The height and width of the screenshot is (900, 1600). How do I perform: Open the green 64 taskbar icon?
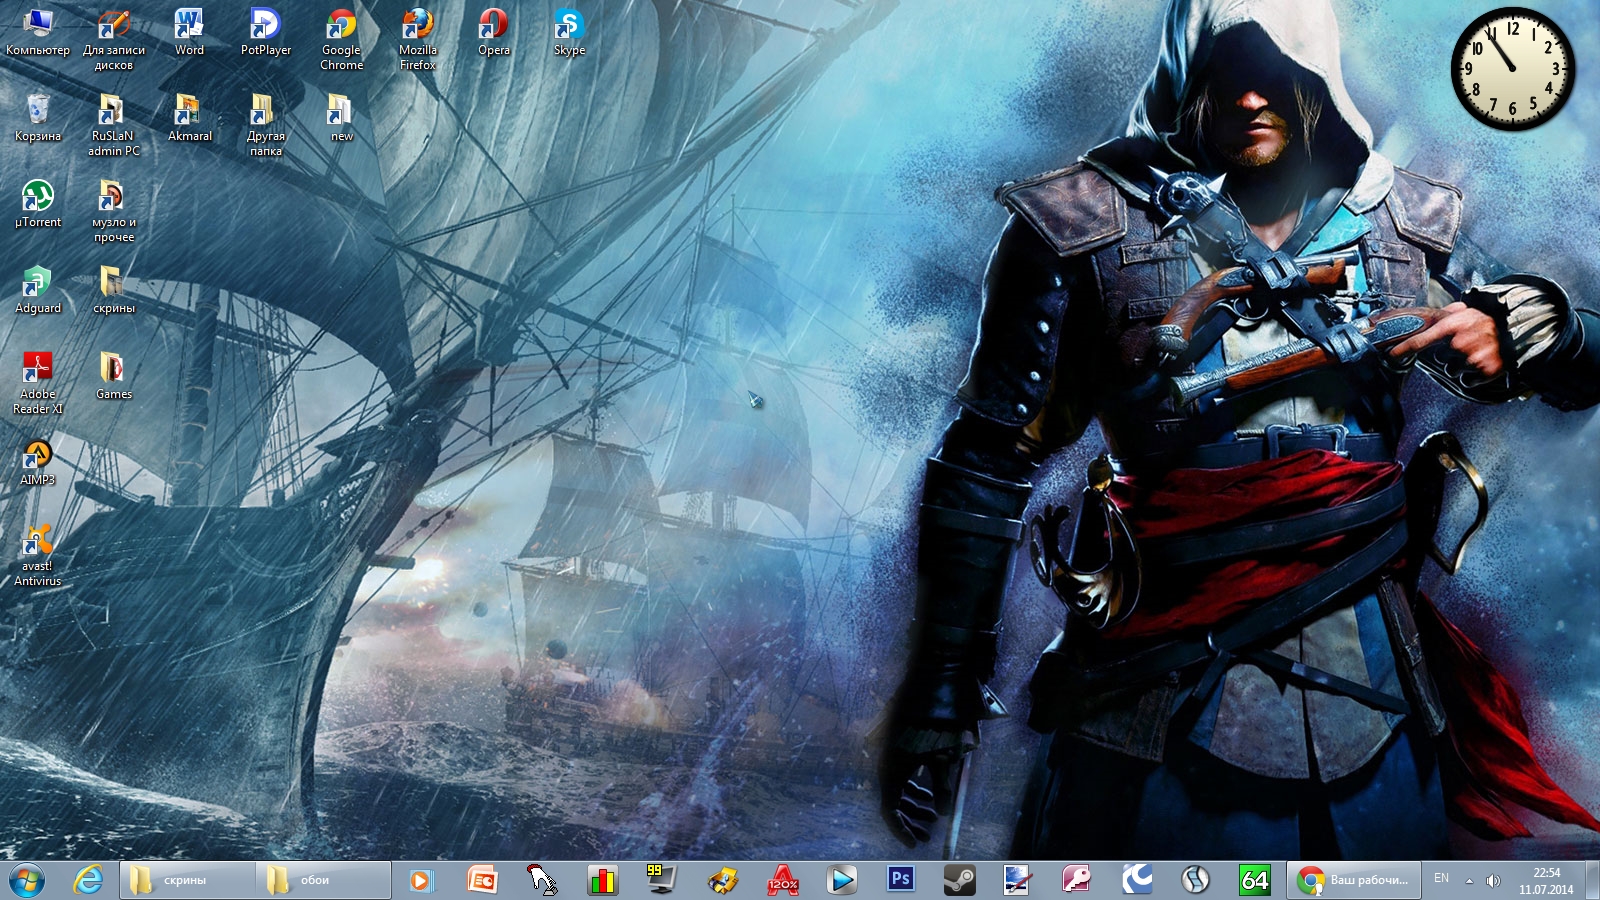pyautogui.click(x=1254, y=880)
